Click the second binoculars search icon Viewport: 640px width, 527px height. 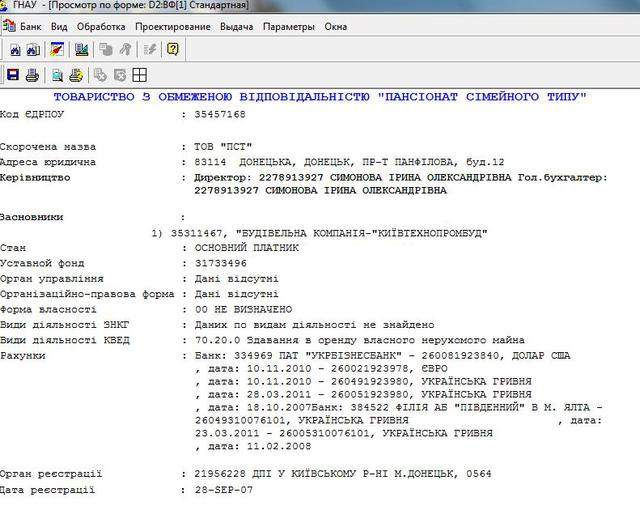tap(32, 48)
